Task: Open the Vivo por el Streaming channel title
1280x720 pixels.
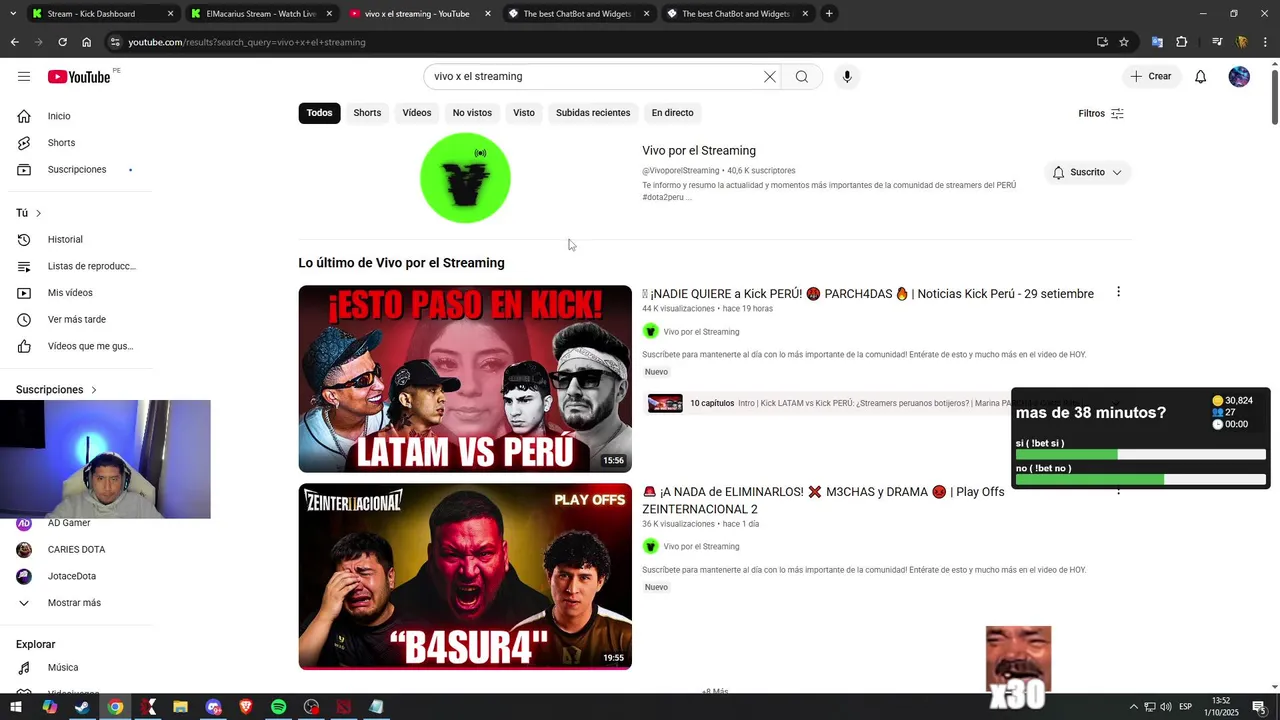Action: coord(699,150)
